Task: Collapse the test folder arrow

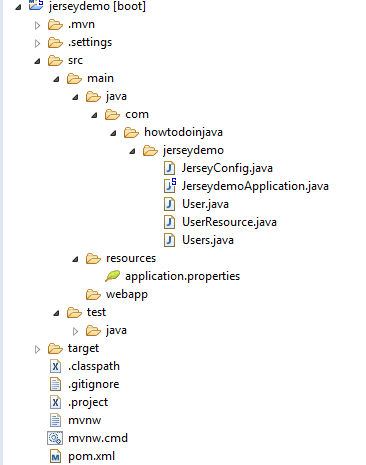Action: (56, 313)
